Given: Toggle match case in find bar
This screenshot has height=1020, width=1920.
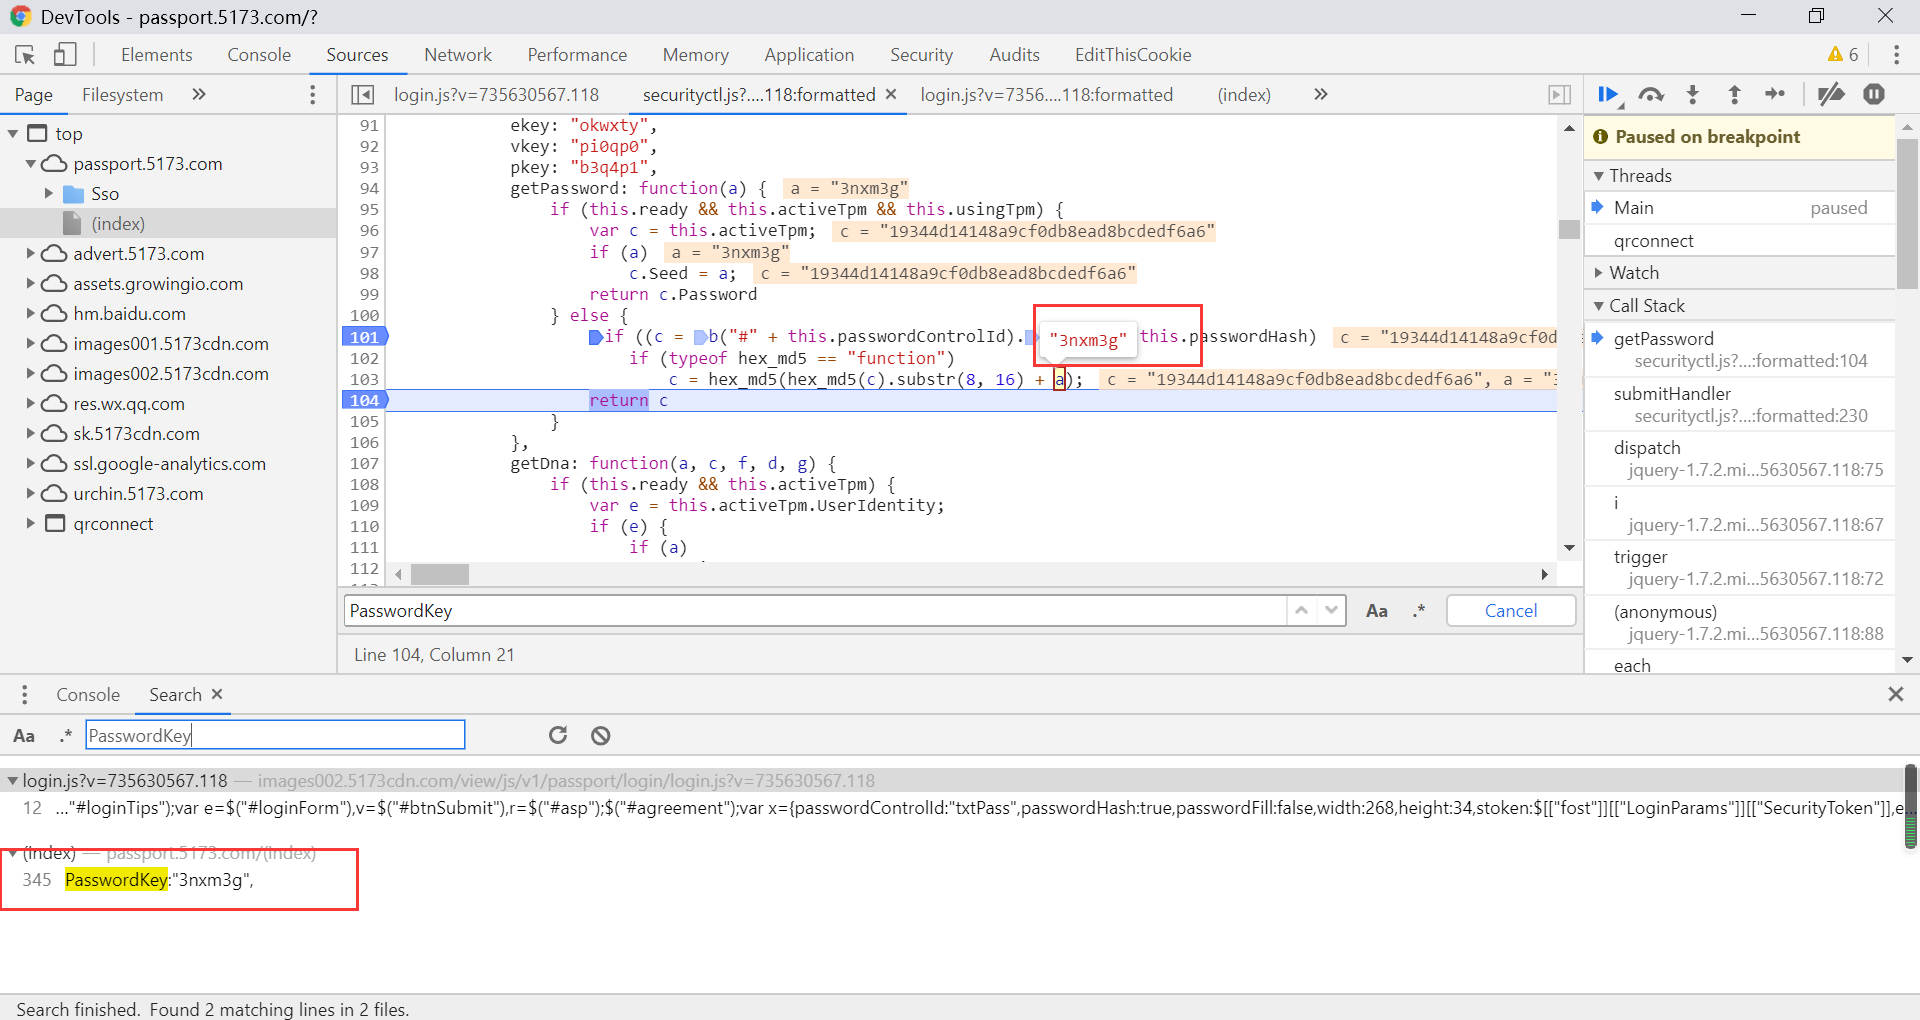Looking at the screenshot, I should [1377, 611].
